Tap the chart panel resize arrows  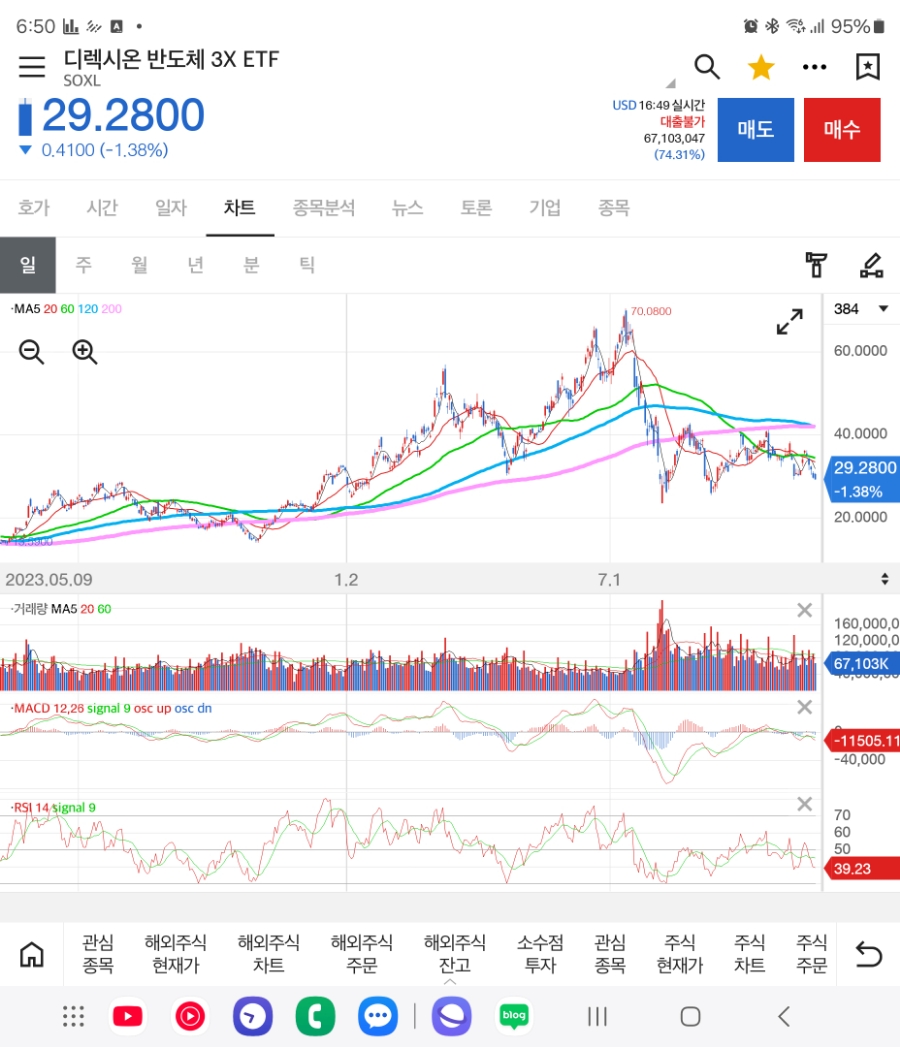(885, 579)
